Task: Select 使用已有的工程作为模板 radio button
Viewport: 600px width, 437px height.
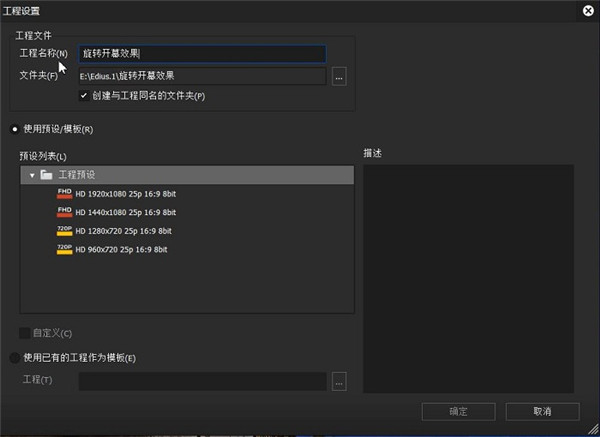Action: (15, 358)
